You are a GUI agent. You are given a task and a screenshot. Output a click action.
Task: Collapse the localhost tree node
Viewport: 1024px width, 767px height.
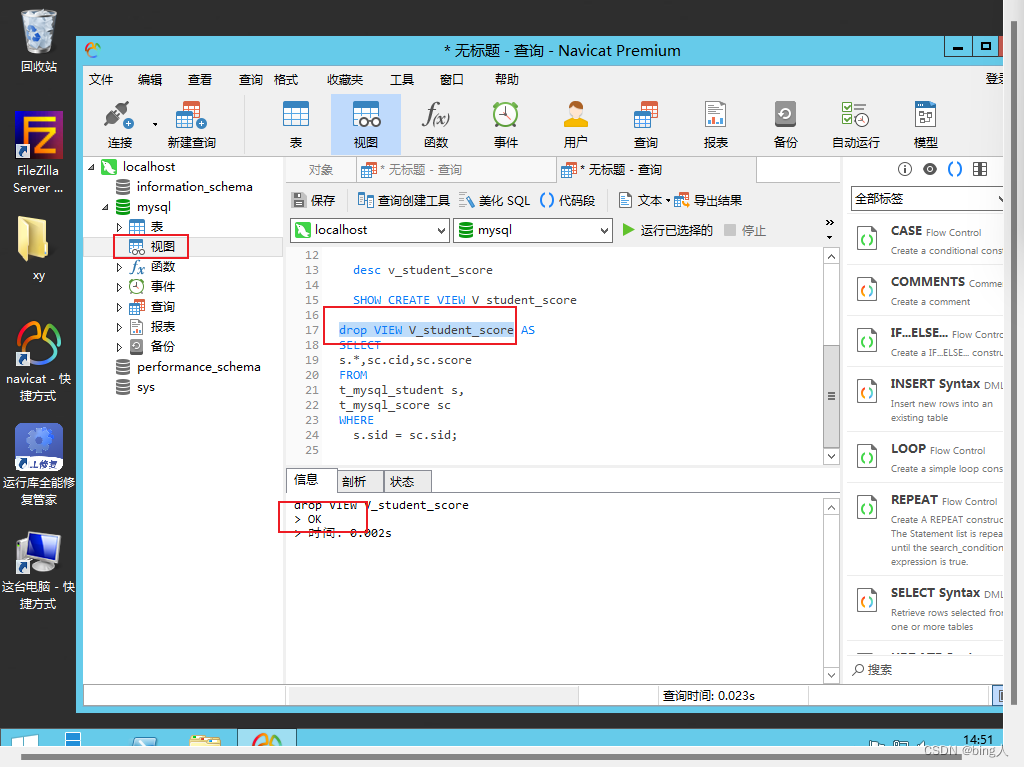[x=91, y=167]
